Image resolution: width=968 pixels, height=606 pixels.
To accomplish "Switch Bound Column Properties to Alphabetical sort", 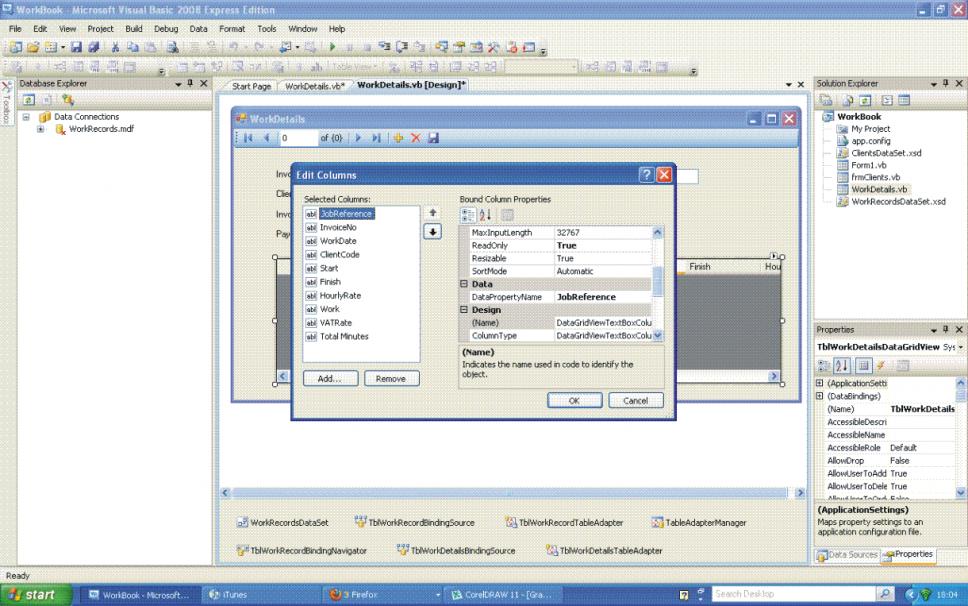I will point(485,215).
